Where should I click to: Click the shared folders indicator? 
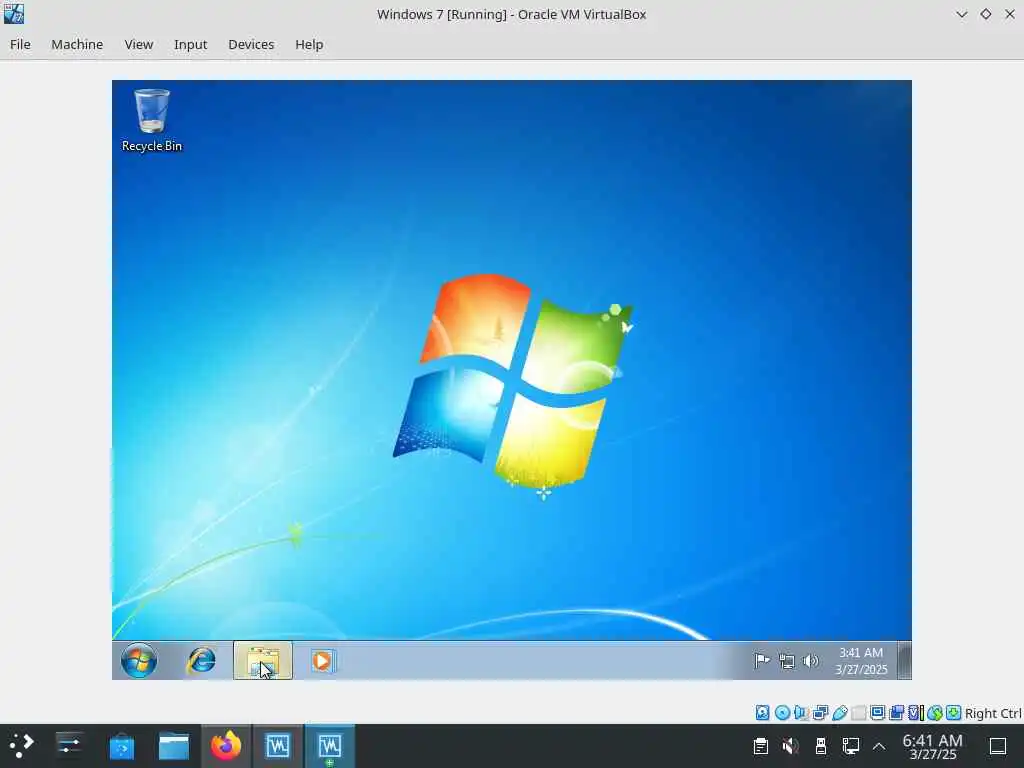pyautogui.click(x=859, y=712)
